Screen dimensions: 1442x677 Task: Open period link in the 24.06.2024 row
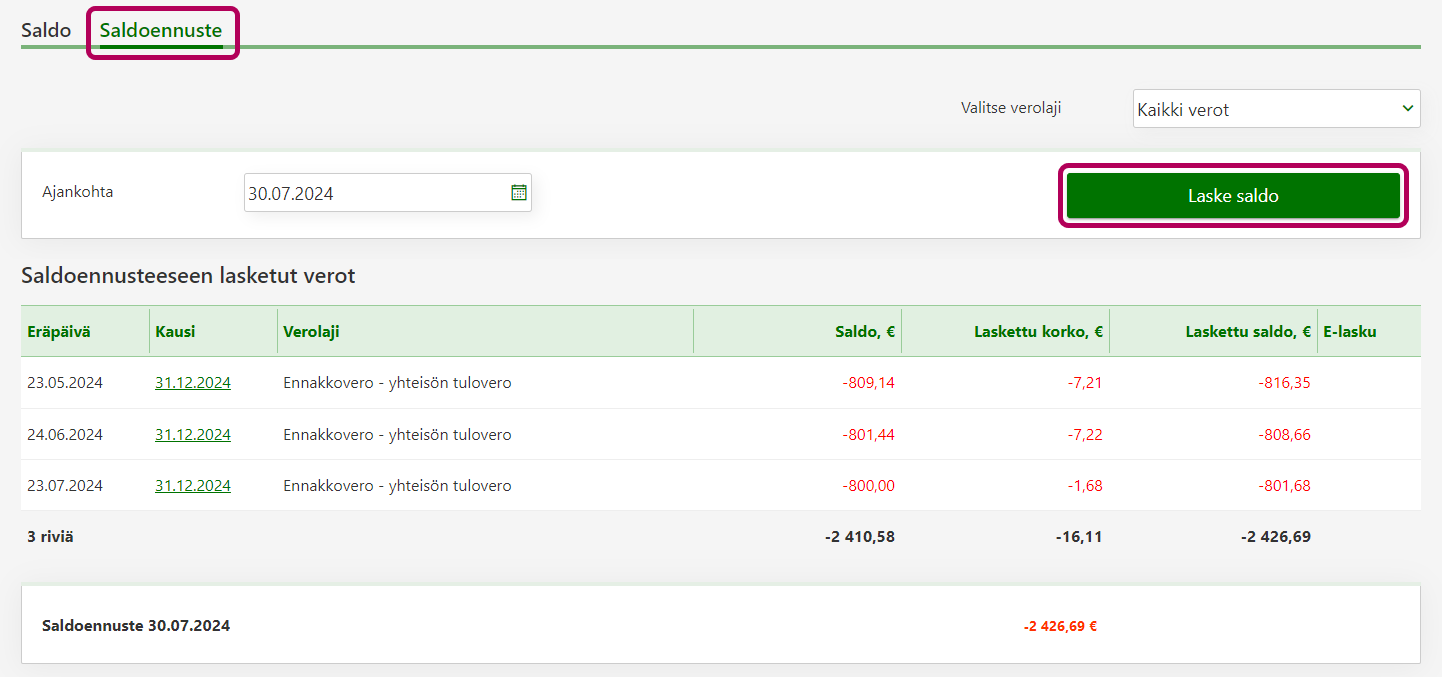point(193,435)
